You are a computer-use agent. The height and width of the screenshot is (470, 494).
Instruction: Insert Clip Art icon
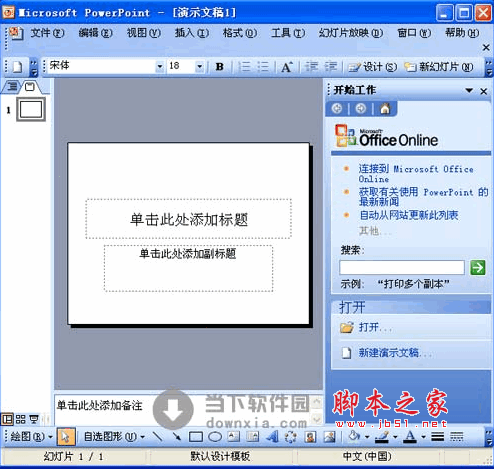310,436
